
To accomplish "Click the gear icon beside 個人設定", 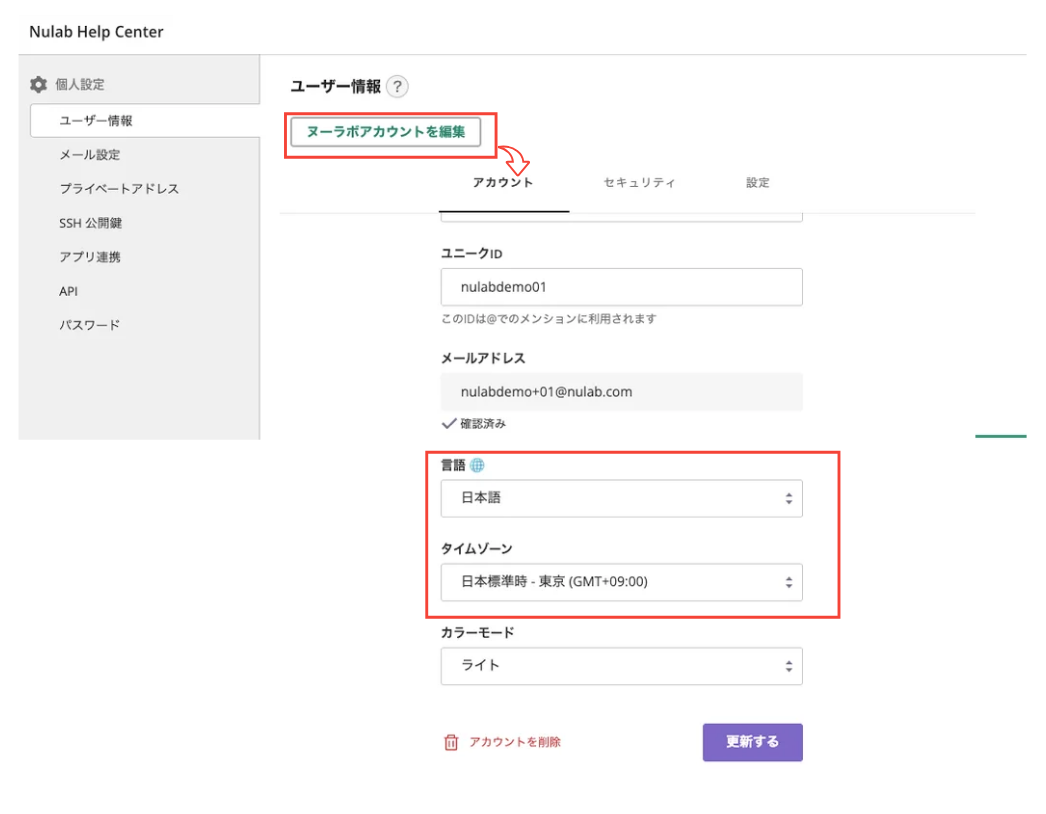I will (x=39, y=85).
